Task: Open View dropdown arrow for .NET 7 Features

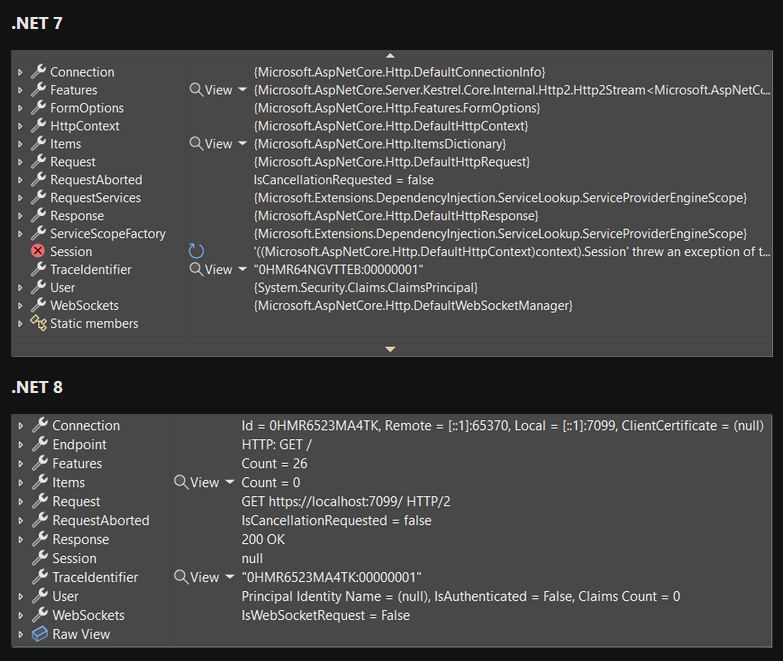Action: (x=242, y=90)
